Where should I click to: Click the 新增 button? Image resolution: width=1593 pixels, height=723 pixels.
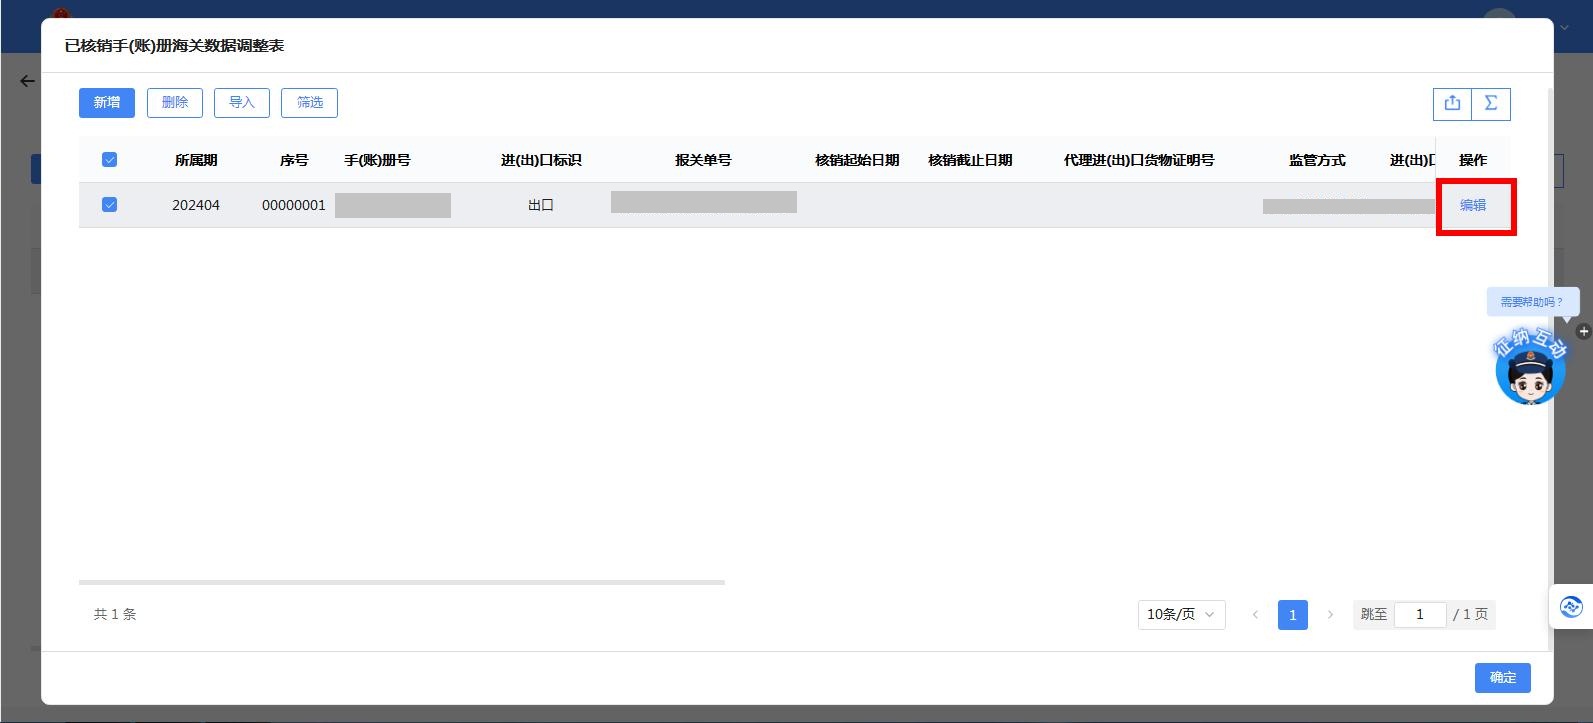[107, 103]
